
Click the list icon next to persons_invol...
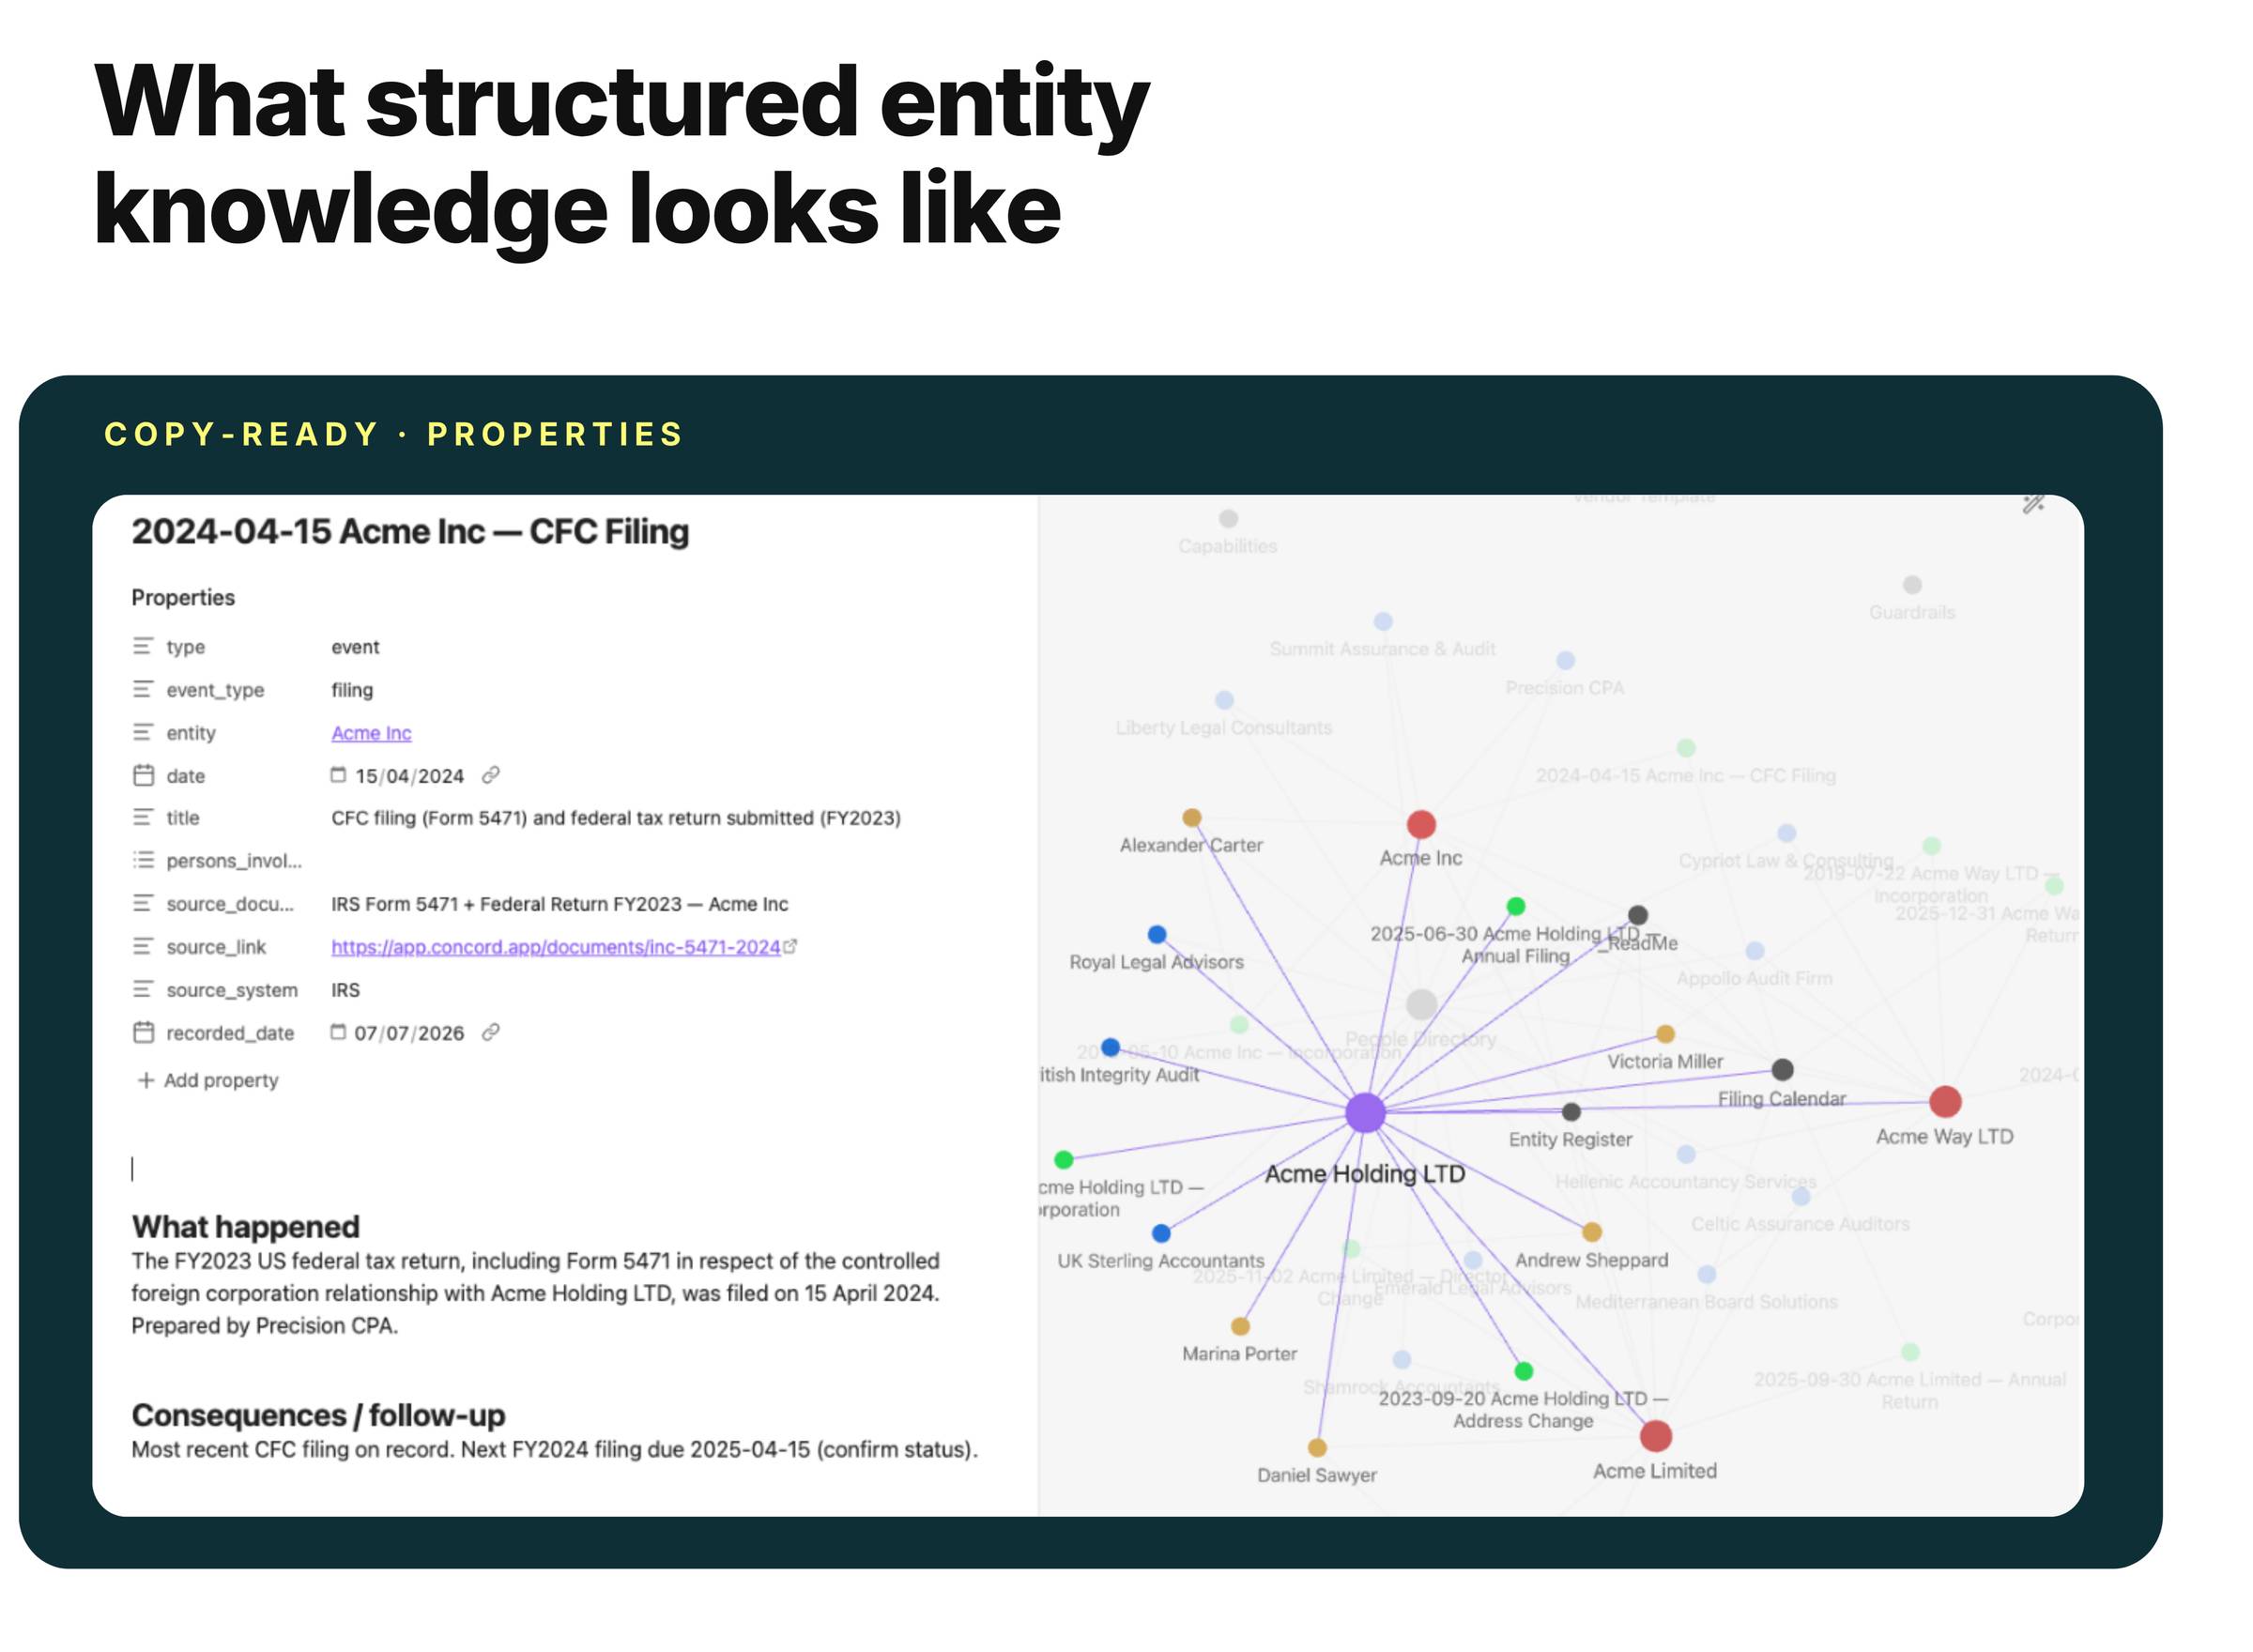coord(144,860)
